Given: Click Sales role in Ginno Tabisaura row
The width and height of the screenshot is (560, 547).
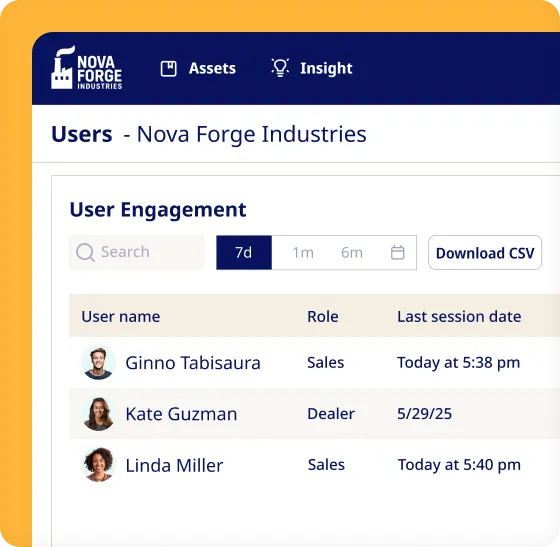Looking at the screenshot, I should (326, 362).
